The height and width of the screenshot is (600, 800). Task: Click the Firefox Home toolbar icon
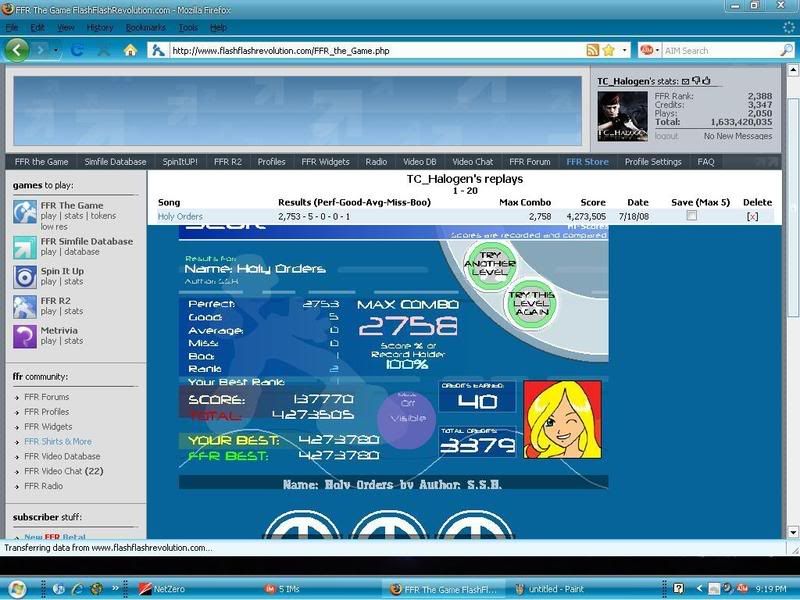[x=130, y=50]
